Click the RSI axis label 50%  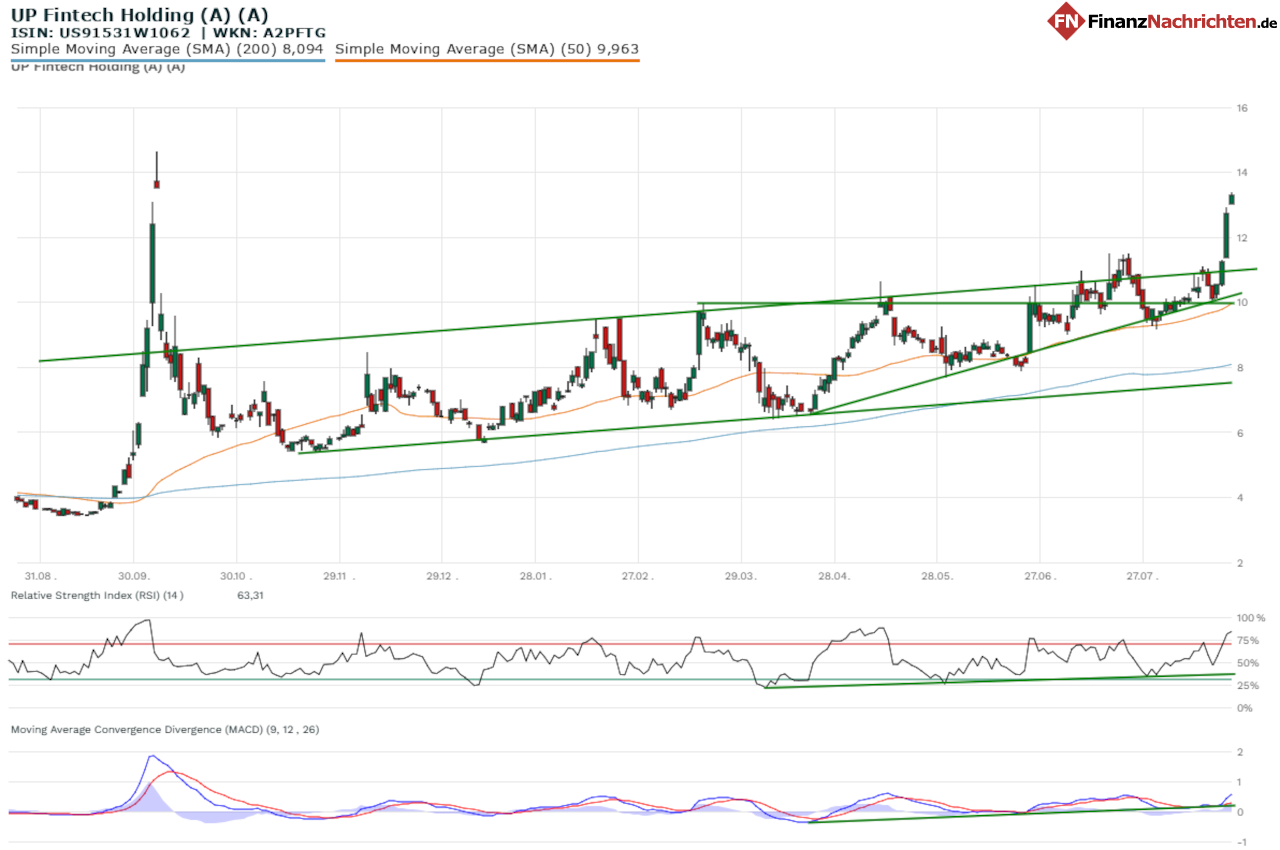1247,663
